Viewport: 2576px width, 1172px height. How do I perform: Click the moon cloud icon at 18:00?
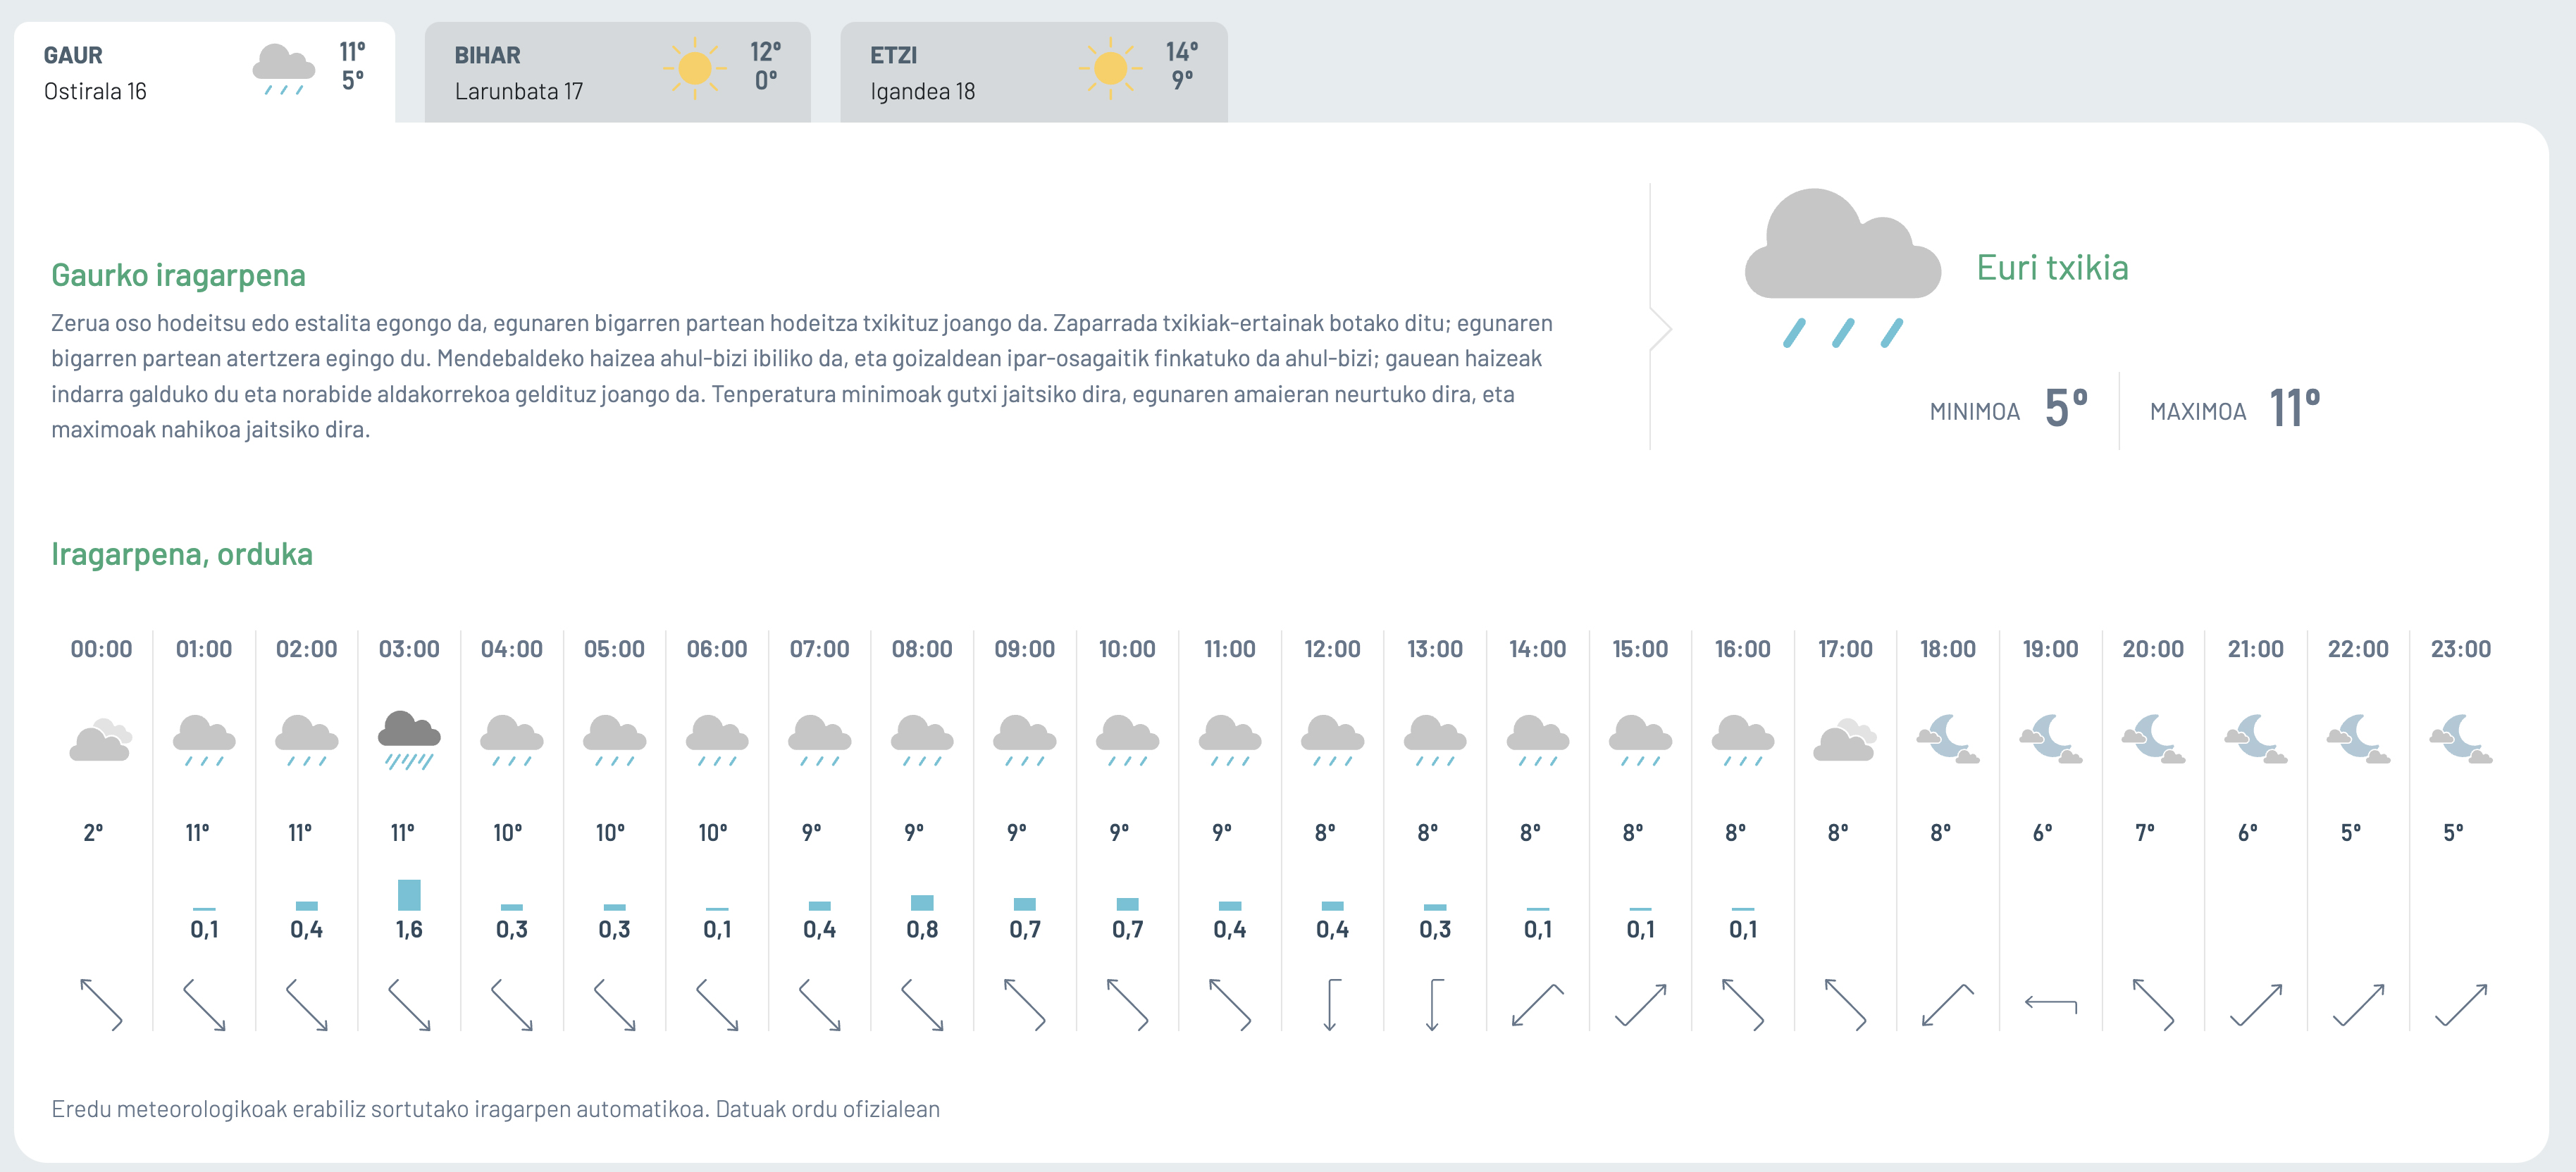click(x=1948, y=740)
